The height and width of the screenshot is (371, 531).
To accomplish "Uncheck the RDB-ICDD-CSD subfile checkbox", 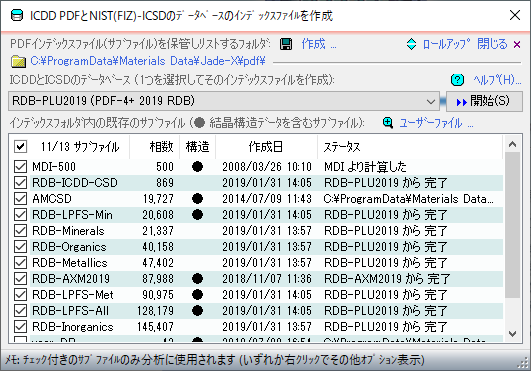I will [x=20, y=182].
